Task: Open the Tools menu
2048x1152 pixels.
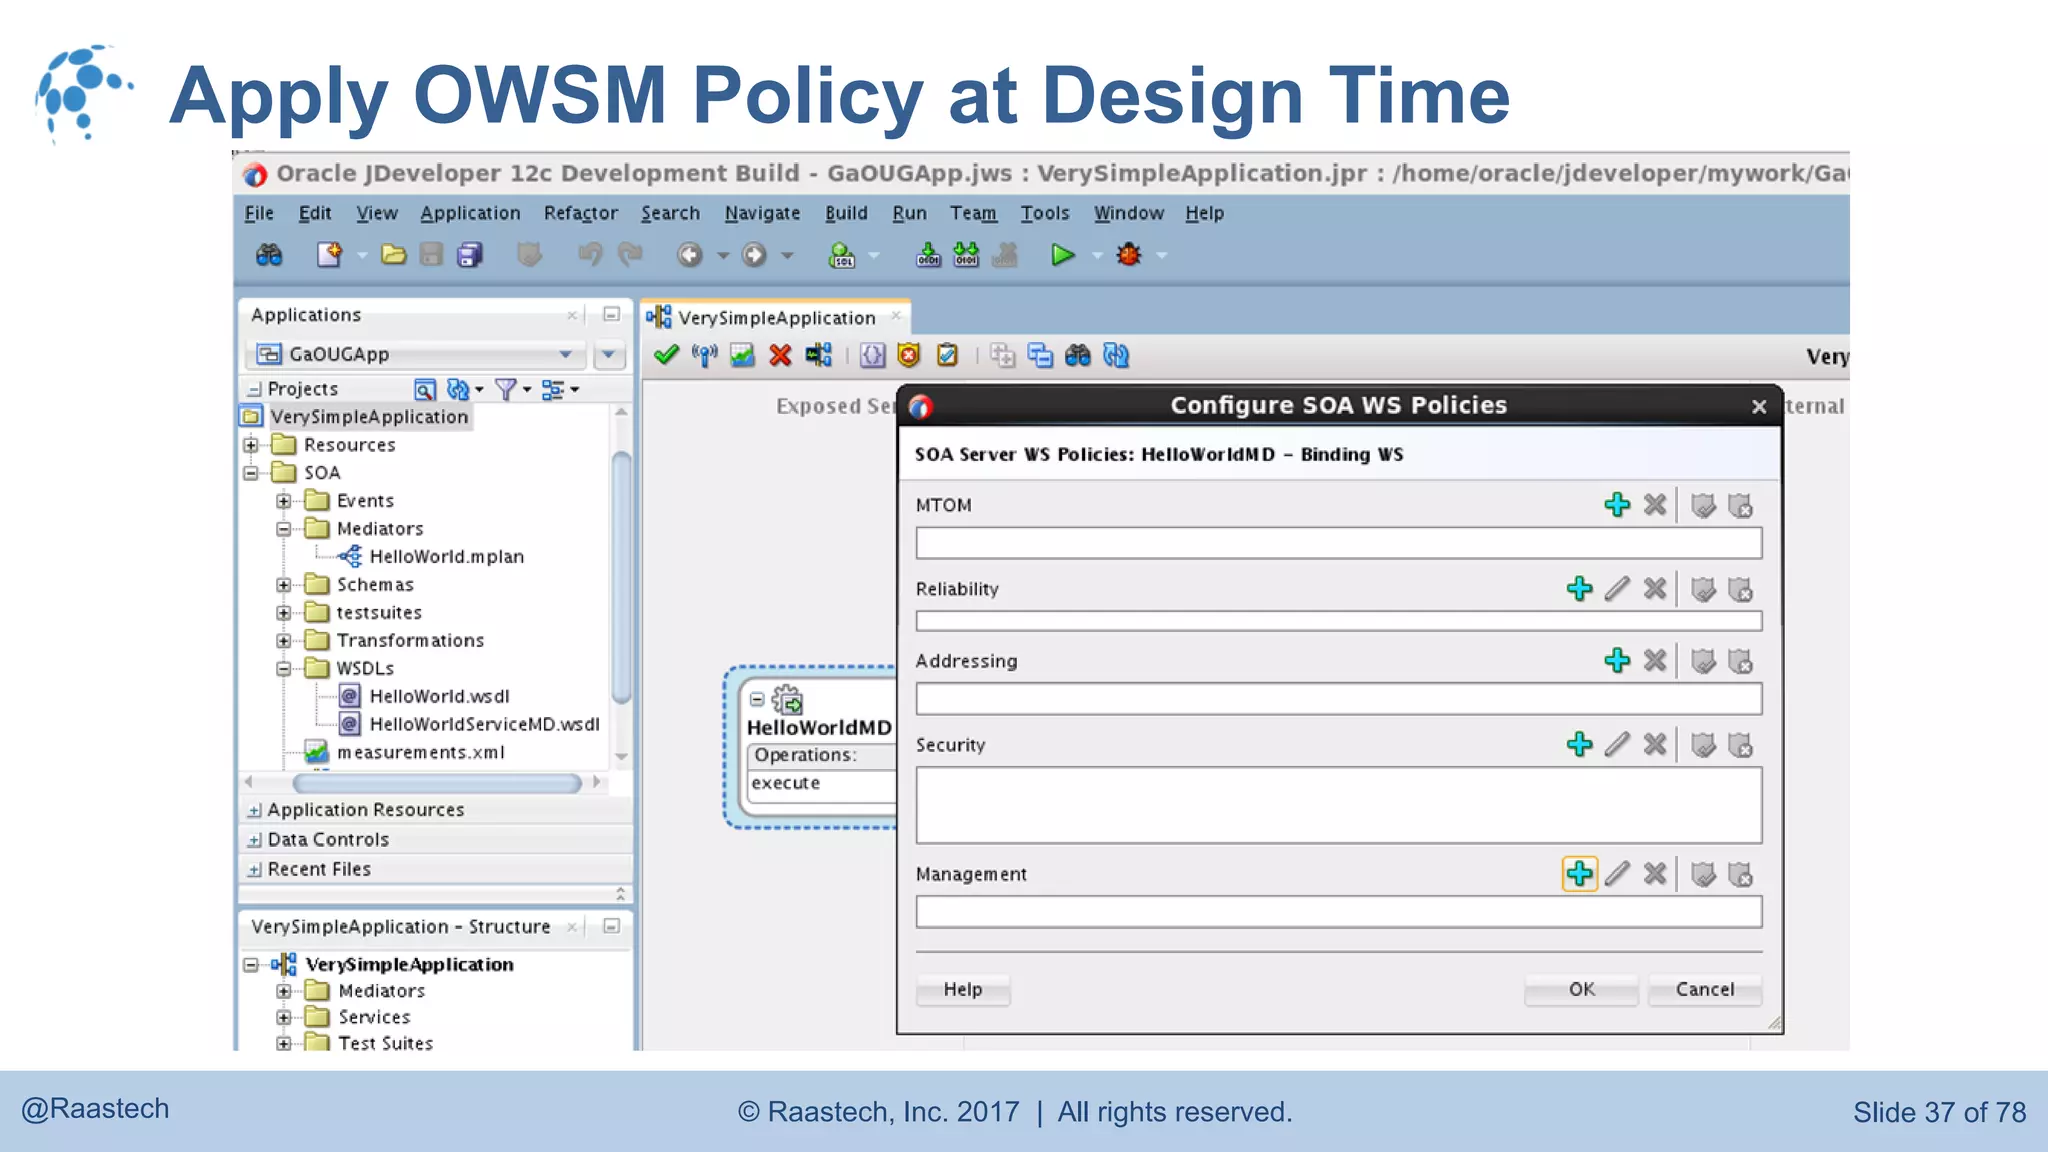Action: tap(1045, 213)
